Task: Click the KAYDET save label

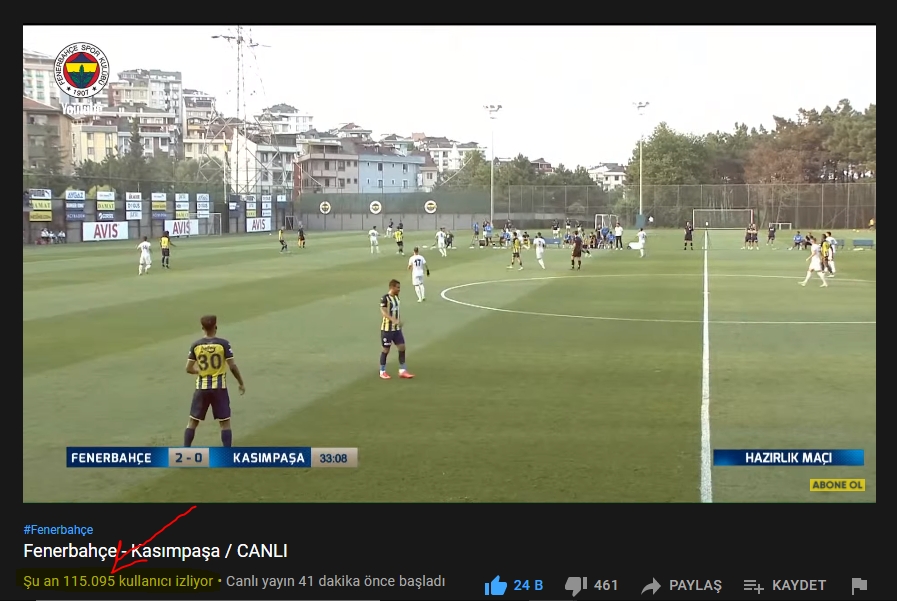Action: point(799,586)
